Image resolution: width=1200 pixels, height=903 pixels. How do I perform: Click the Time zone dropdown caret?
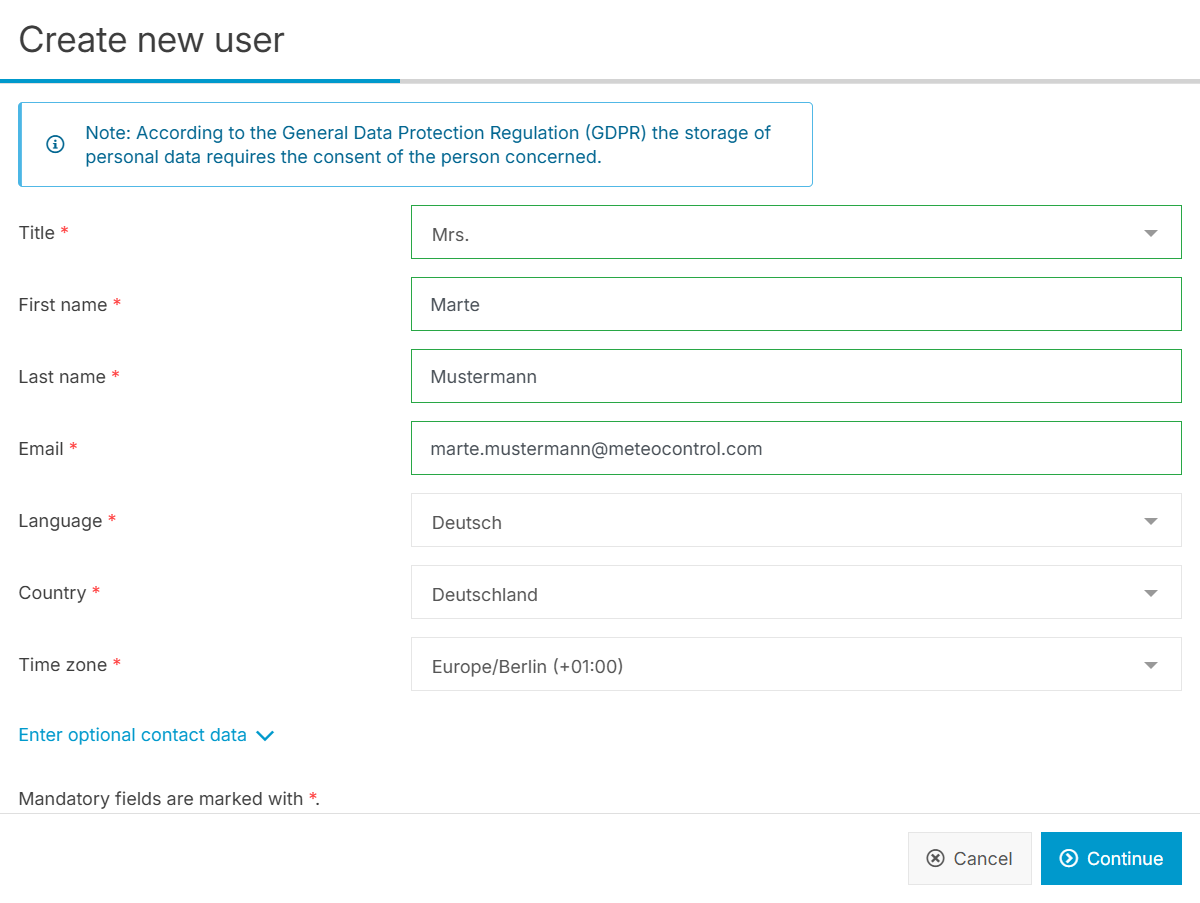1150,664
